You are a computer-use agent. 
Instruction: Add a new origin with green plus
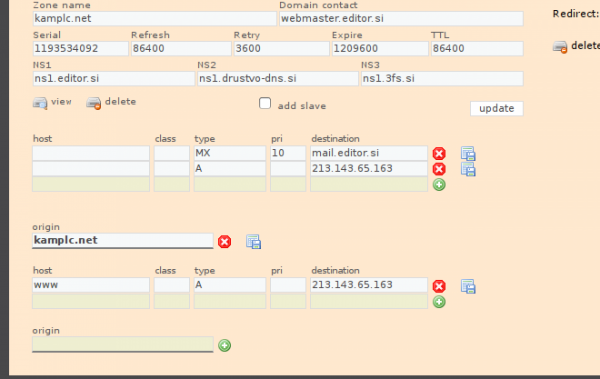(x=224, y=345)
